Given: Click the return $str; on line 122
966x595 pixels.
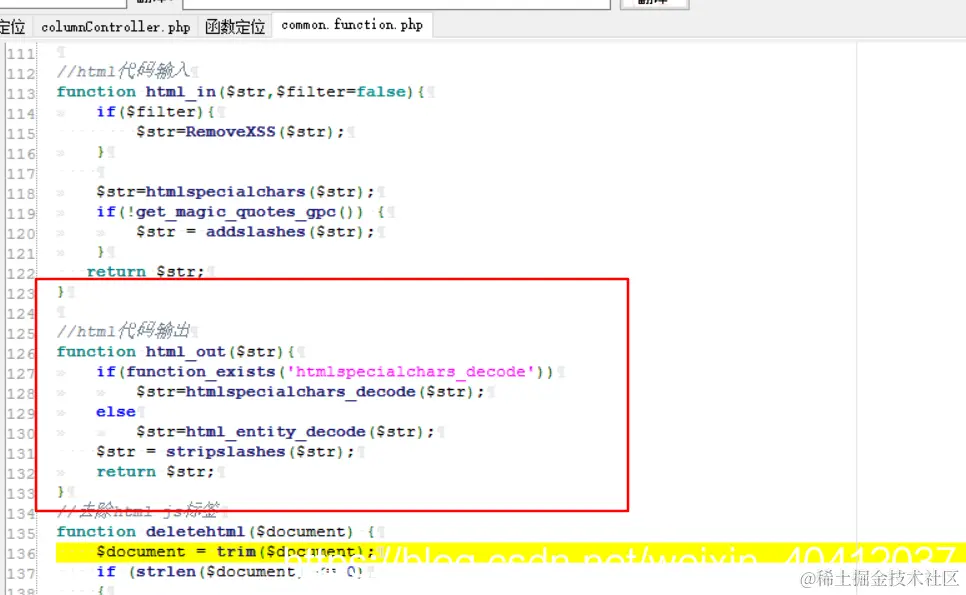Looking at the screenshot, I should click(145, 272).
